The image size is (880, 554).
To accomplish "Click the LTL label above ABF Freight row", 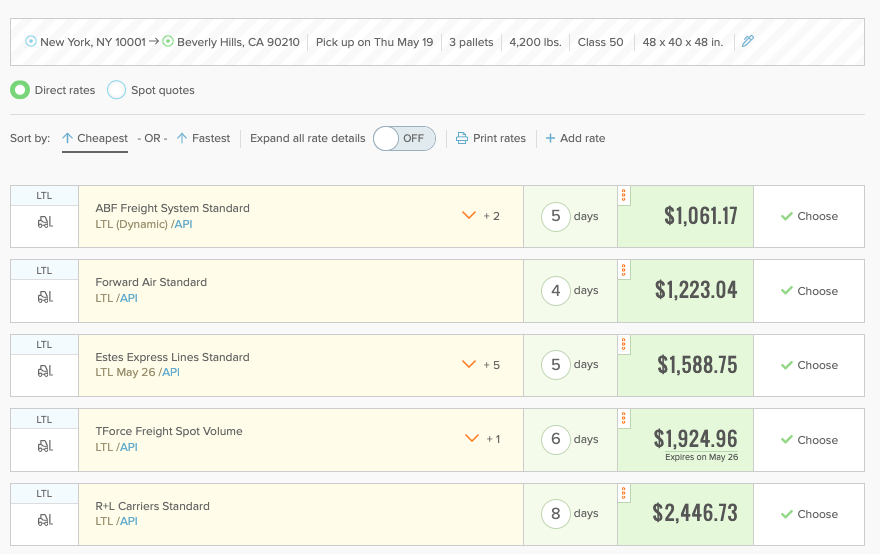I will coord(44,196).
